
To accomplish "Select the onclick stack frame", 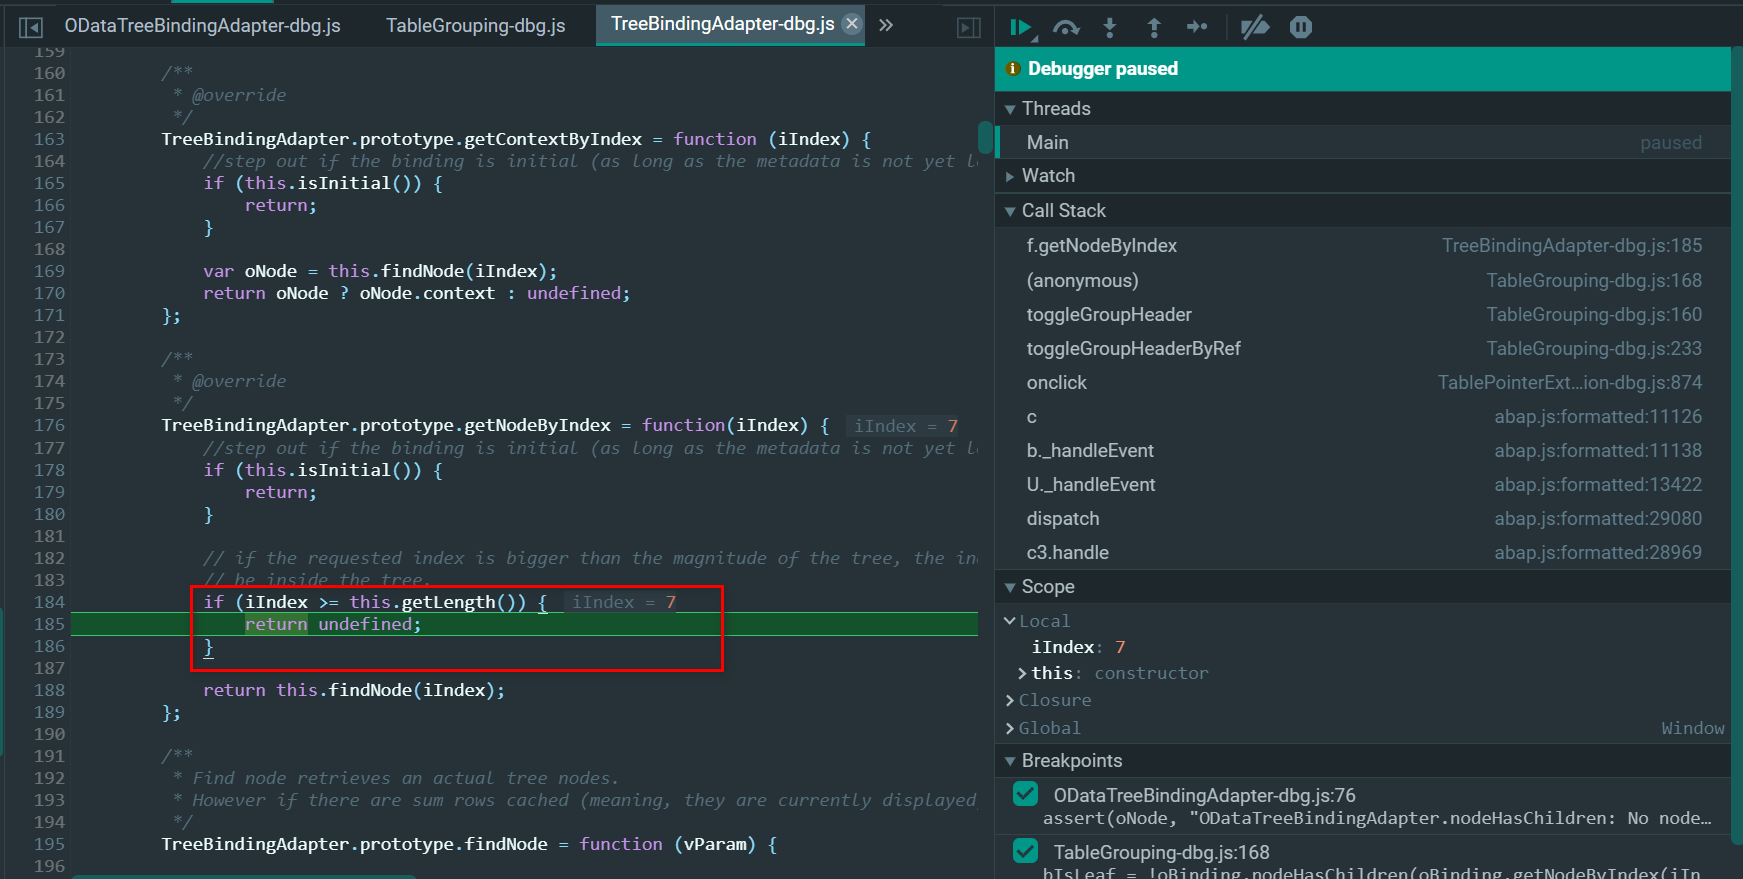I will pos(1363,383).
